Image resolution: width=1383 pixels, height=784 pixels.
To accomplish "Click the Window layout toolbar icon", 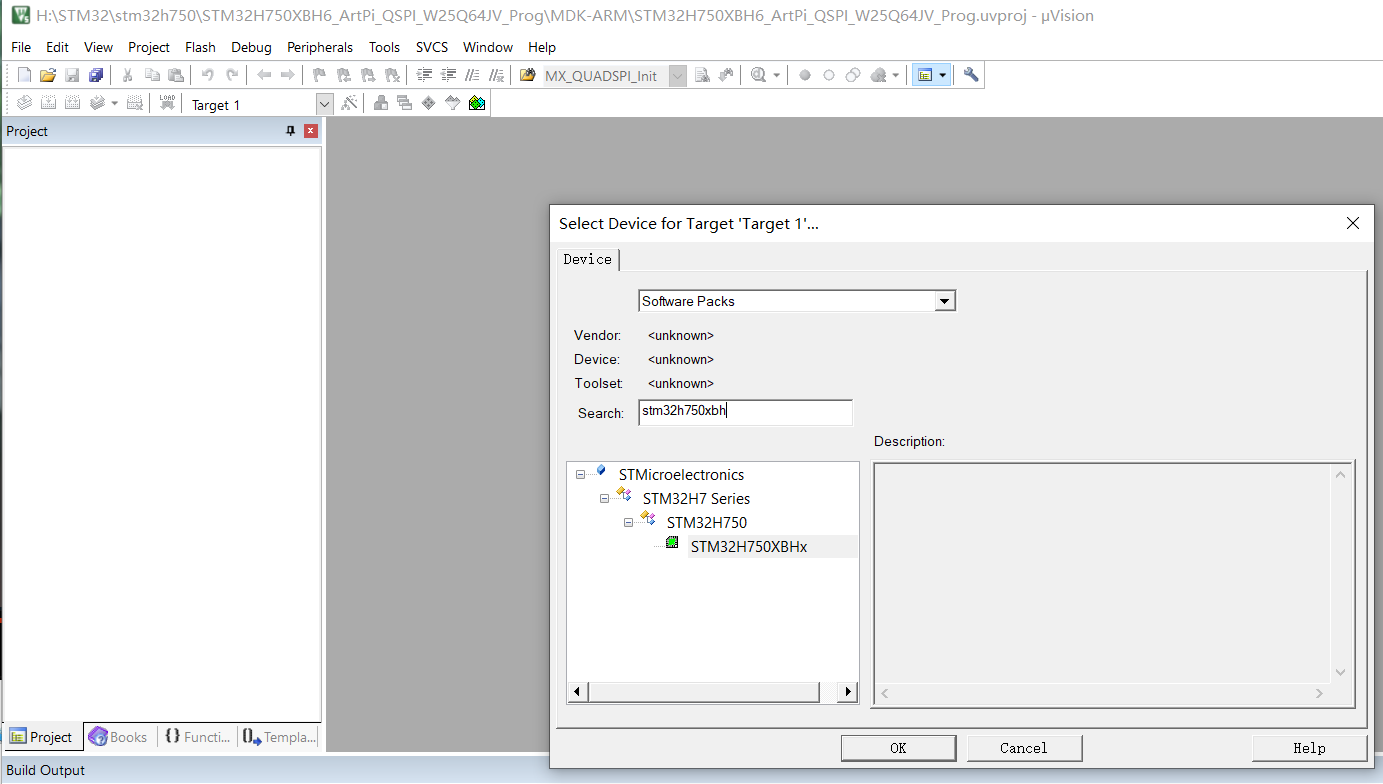I will point(925,75).
